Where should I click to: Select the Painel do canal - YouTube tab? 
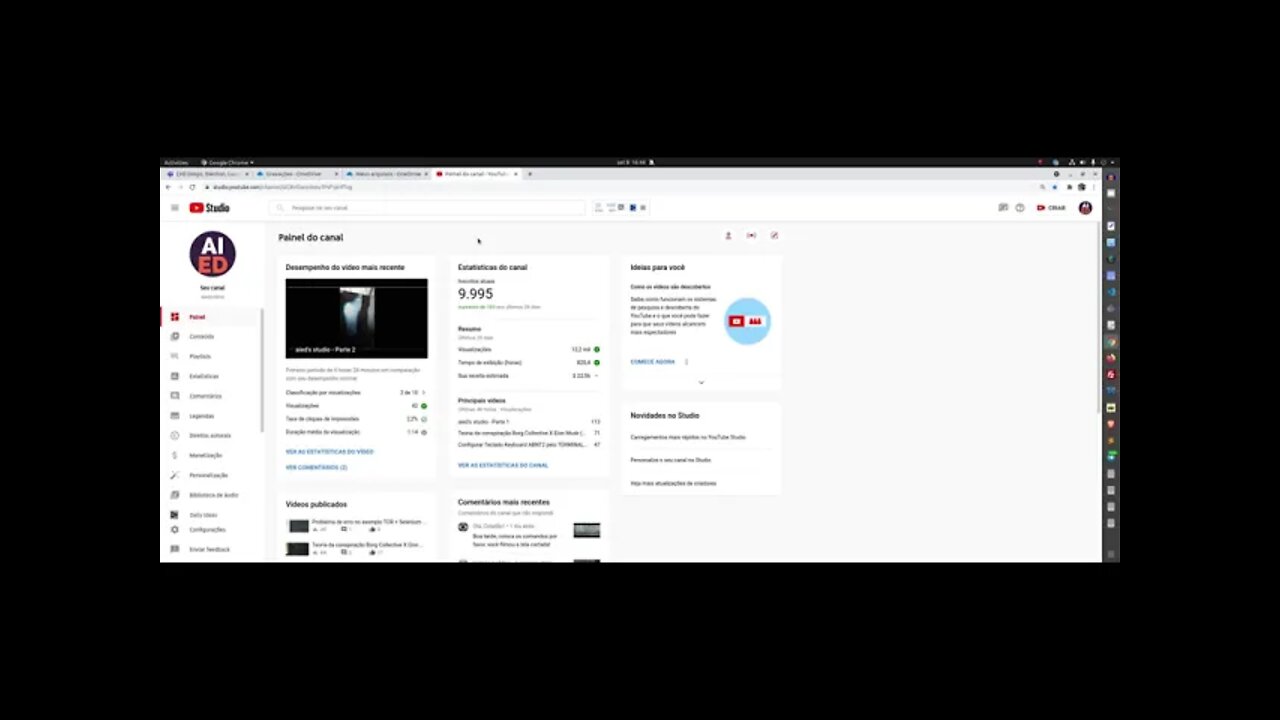click(x=477, y=174)
